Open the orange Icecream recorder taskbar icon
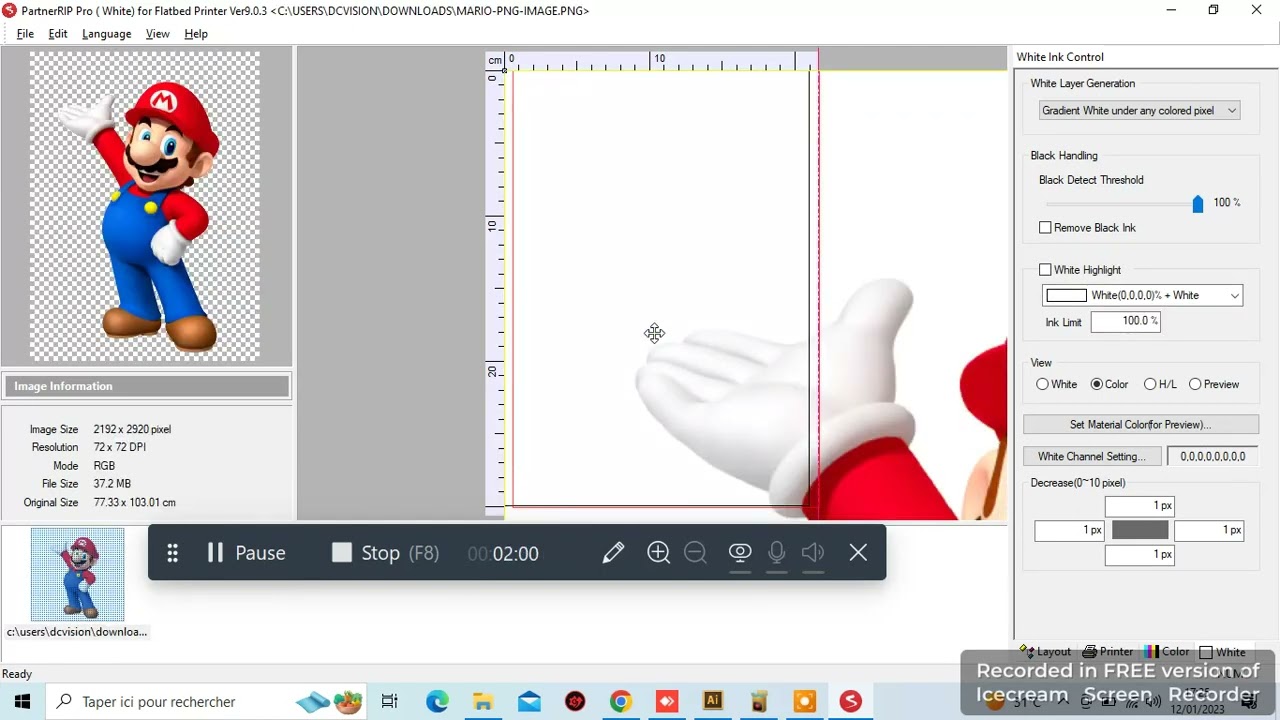The image size is (1280, 720). 805,702
